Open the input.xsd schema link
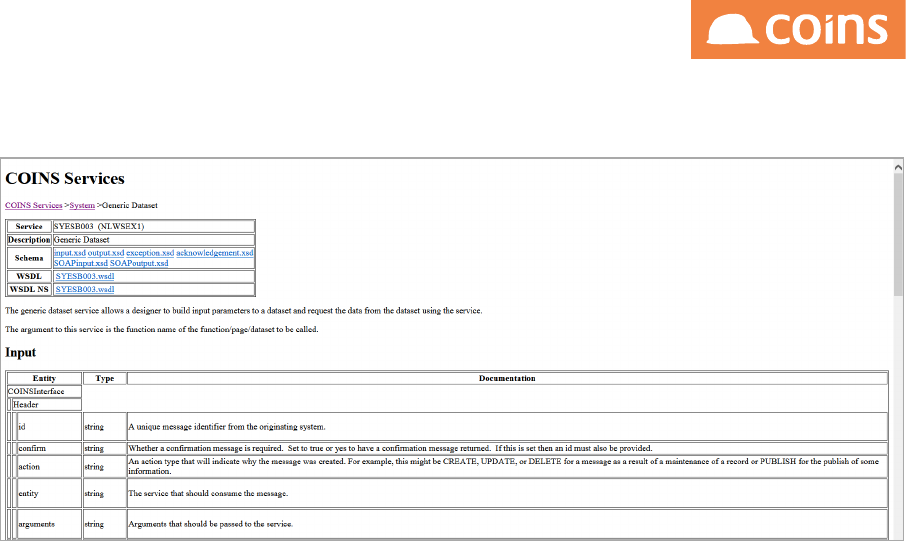 pos(69,253)
